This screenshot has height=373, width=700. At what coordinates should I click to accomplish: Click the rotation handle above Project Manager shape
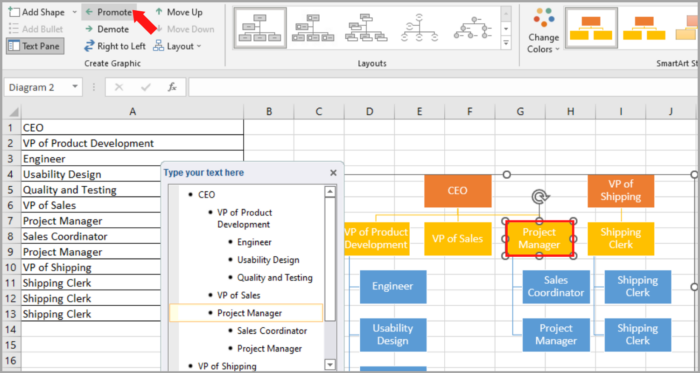(540, 196)
